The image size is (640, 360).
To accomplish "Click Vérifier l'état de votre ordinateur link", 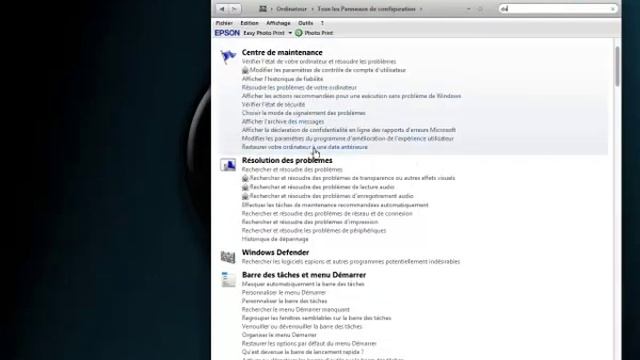I will 319,62.
